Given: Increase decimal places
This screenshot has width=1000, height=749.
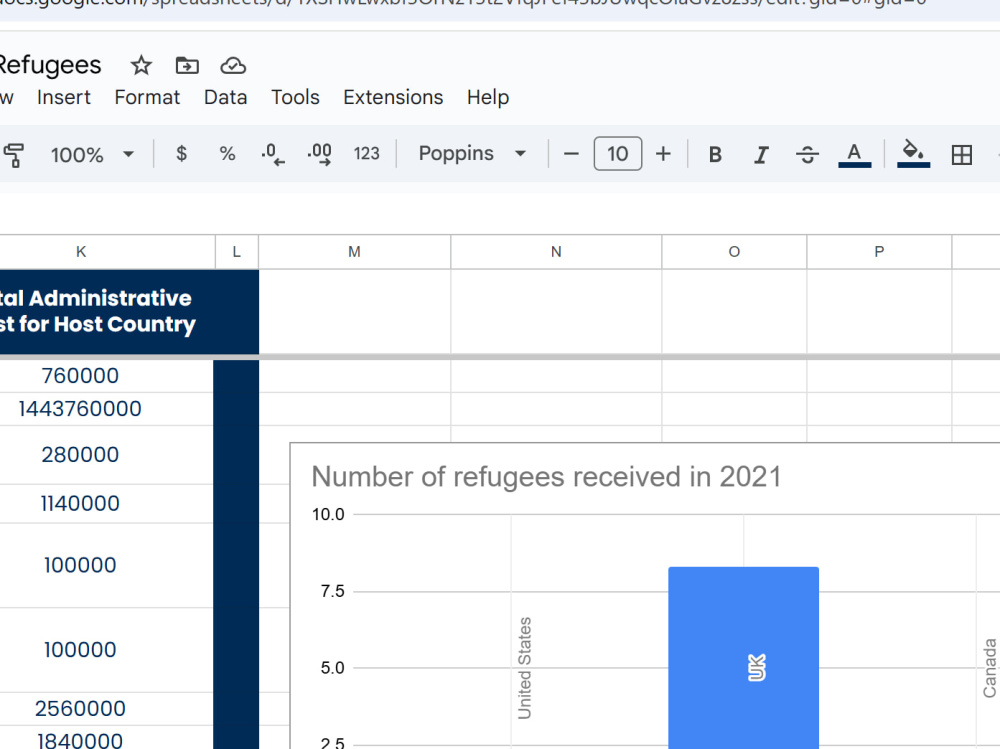Looking at the screenshot, I should [319, 154].
